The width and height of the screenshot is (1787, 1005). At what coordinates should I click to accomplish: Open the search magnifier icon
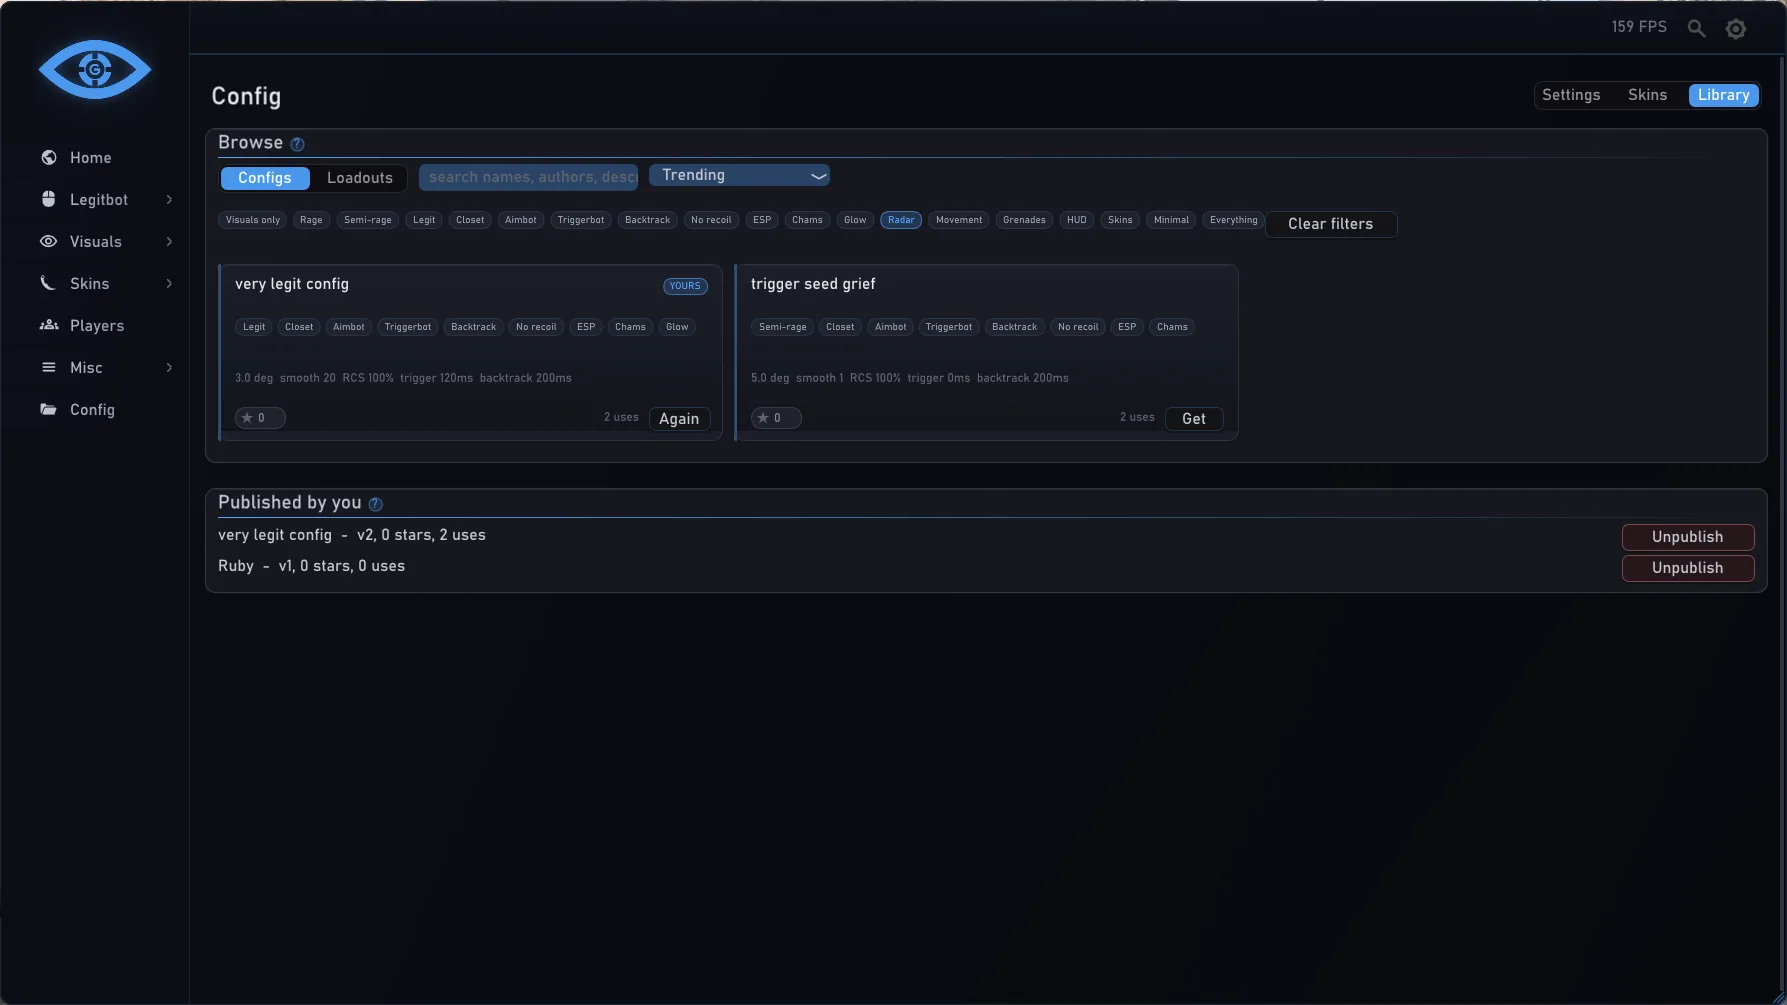click(x=1697, y=28)
